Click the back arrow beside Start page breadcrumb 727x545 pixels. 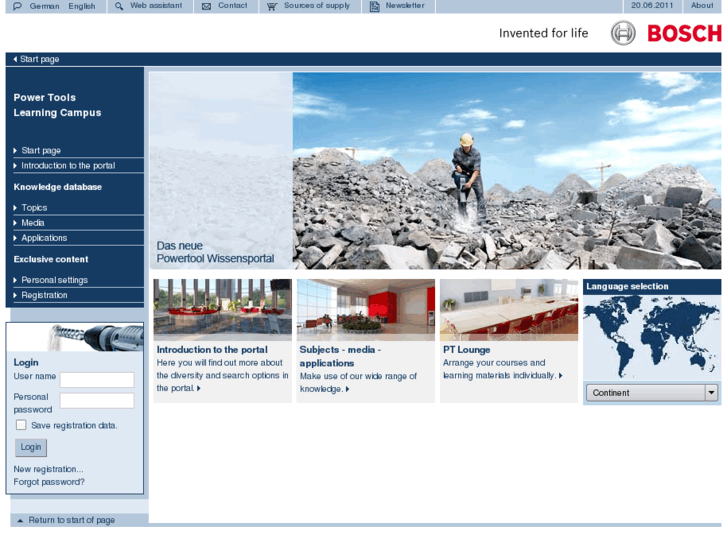coord(15,59)
